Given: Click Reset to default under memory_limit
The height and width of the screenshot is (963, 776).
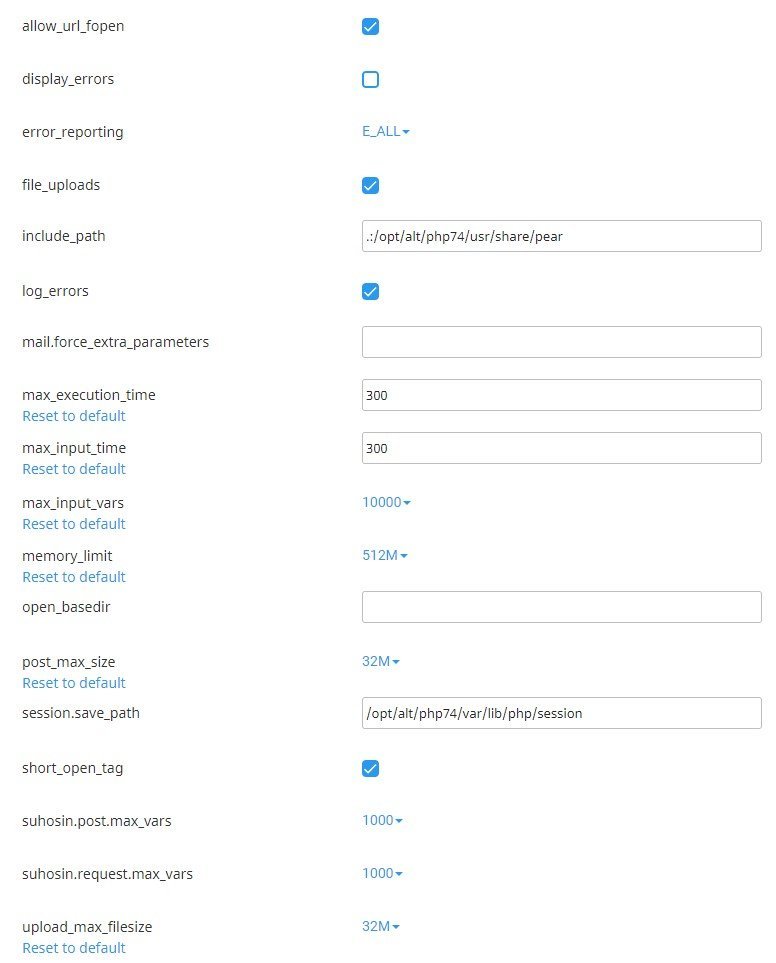Looking at the screenshot, I should (x=74, y=577).
